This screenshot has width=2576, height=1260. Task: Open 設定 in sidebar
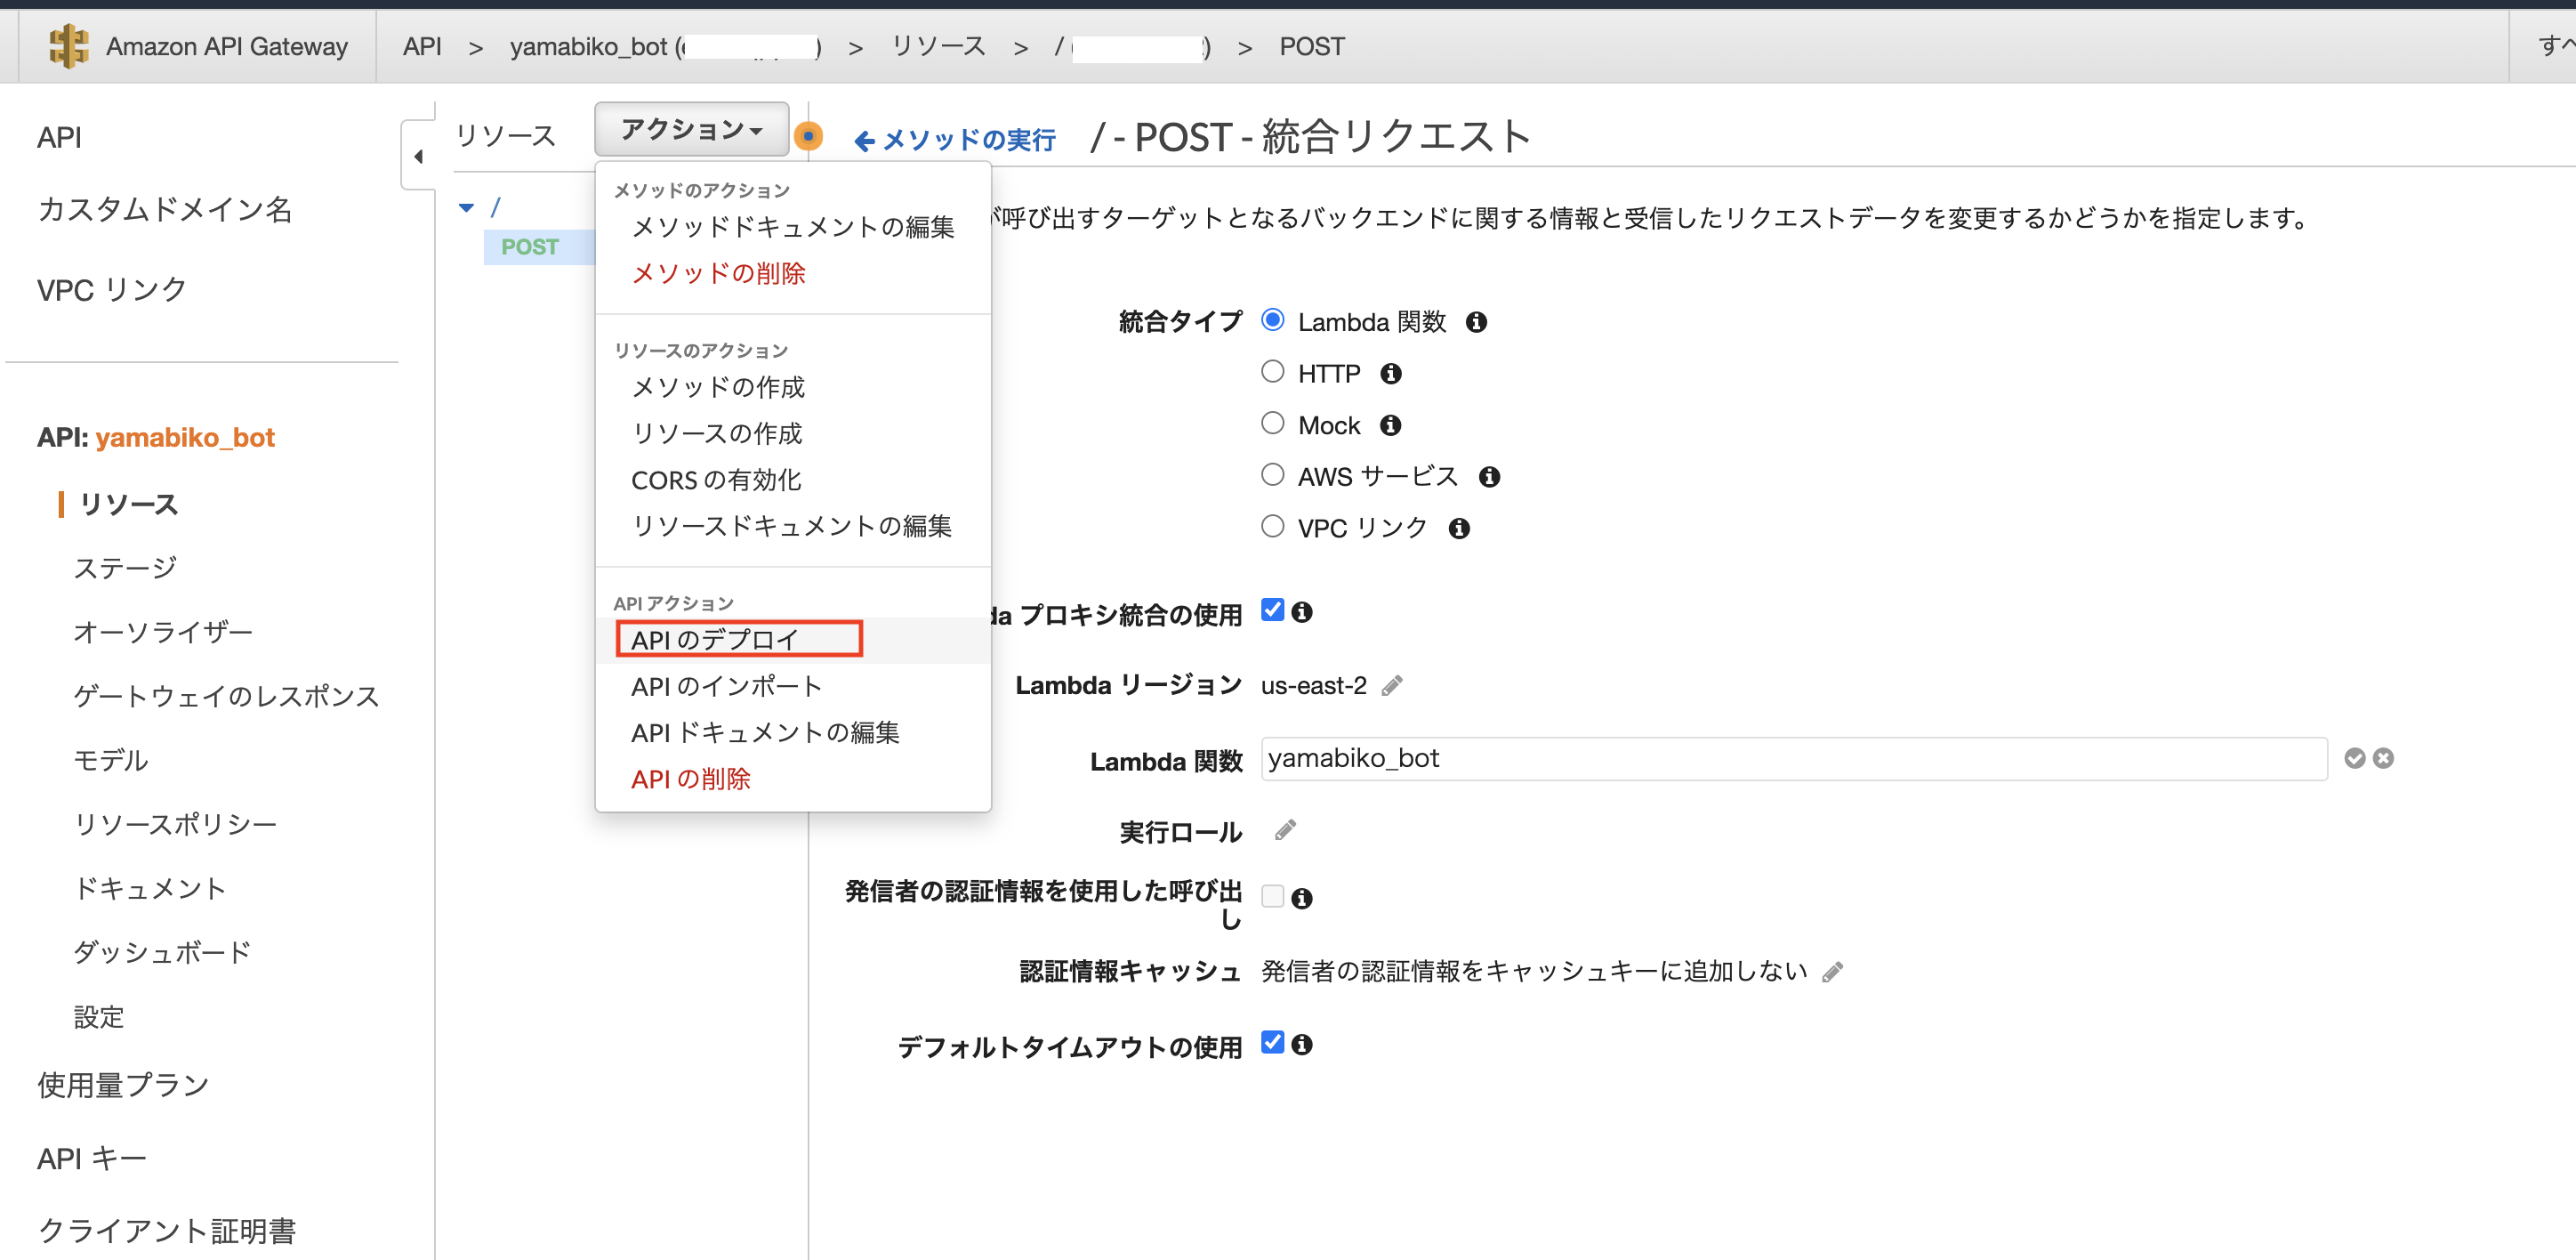(99, 1017)
